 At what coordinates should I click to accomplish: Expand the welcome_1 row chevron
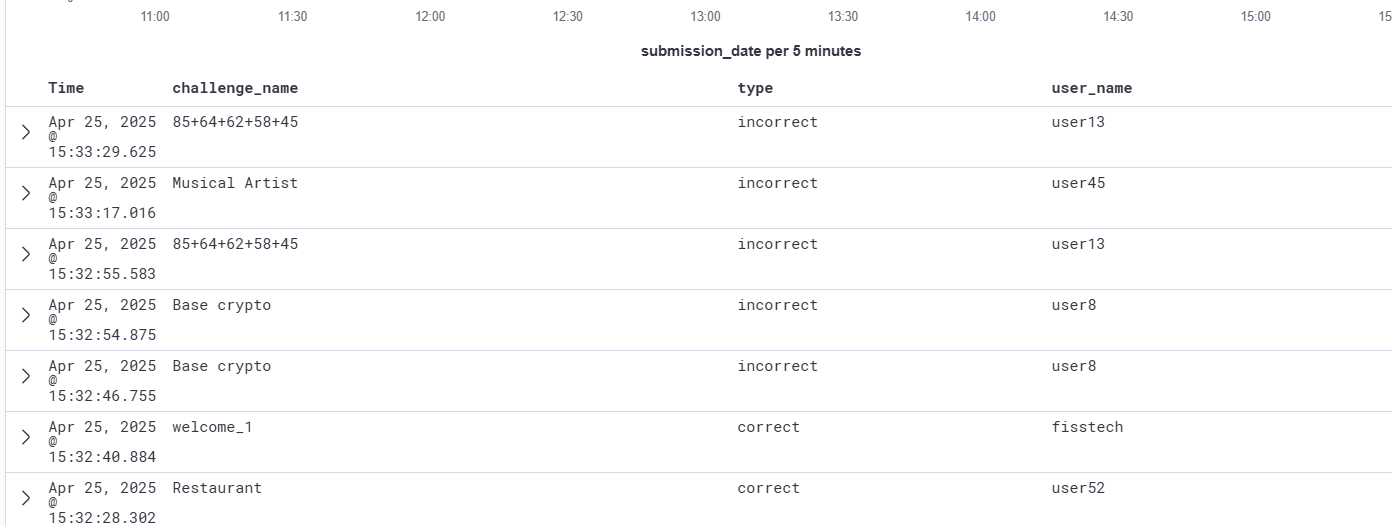click(26, 437)
